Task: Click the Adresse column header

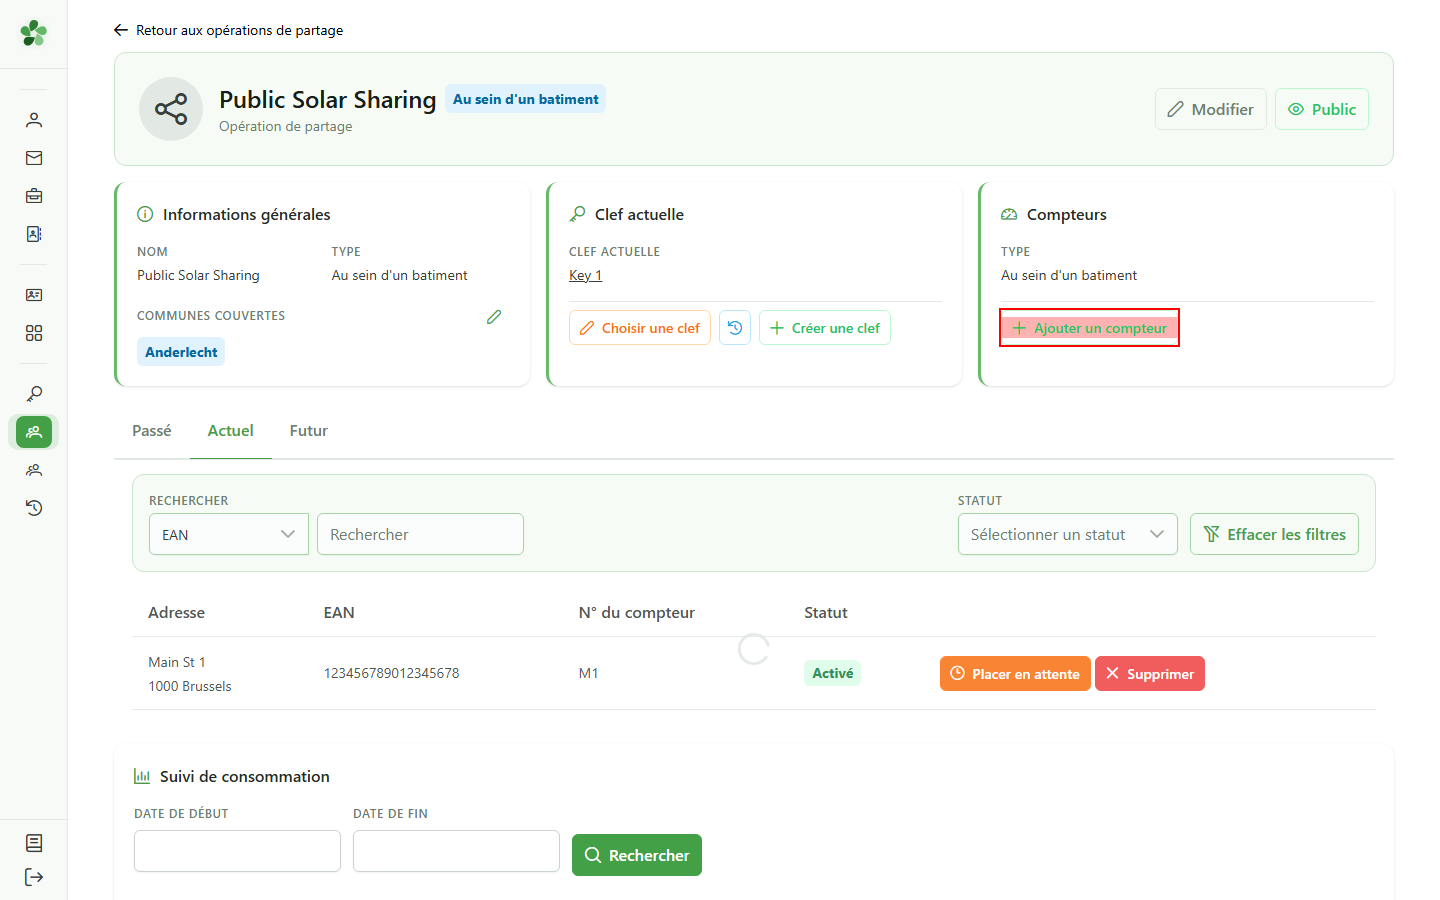Action: click(x=176, y=612)
